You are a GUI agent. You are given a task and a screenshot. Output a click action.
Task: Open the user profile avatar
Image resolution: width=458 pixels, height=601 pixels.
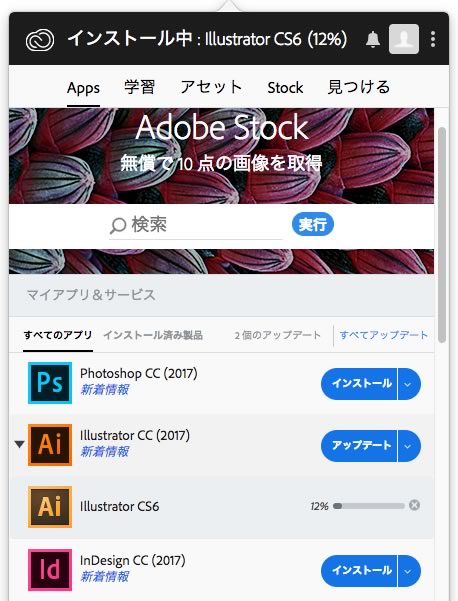[404, 39]
